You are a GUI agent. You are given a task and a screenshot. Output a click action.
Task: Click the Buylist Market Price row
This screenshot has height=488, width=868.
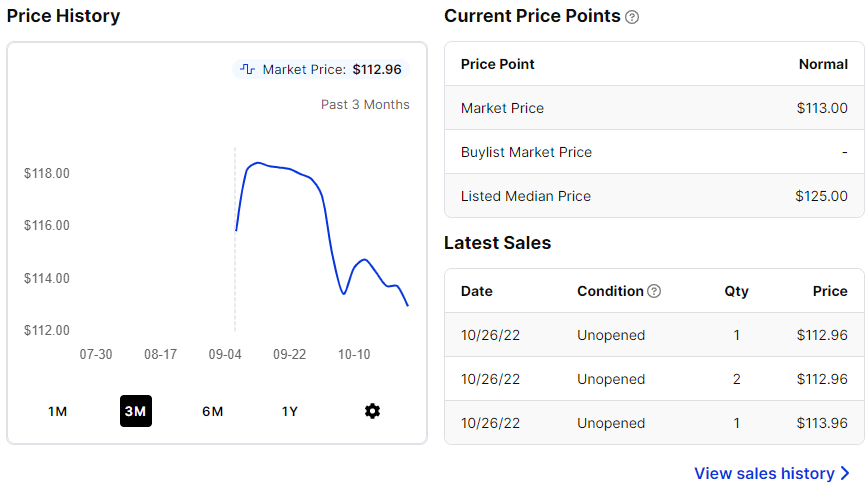pyautogui.click(x=654, y=152)
